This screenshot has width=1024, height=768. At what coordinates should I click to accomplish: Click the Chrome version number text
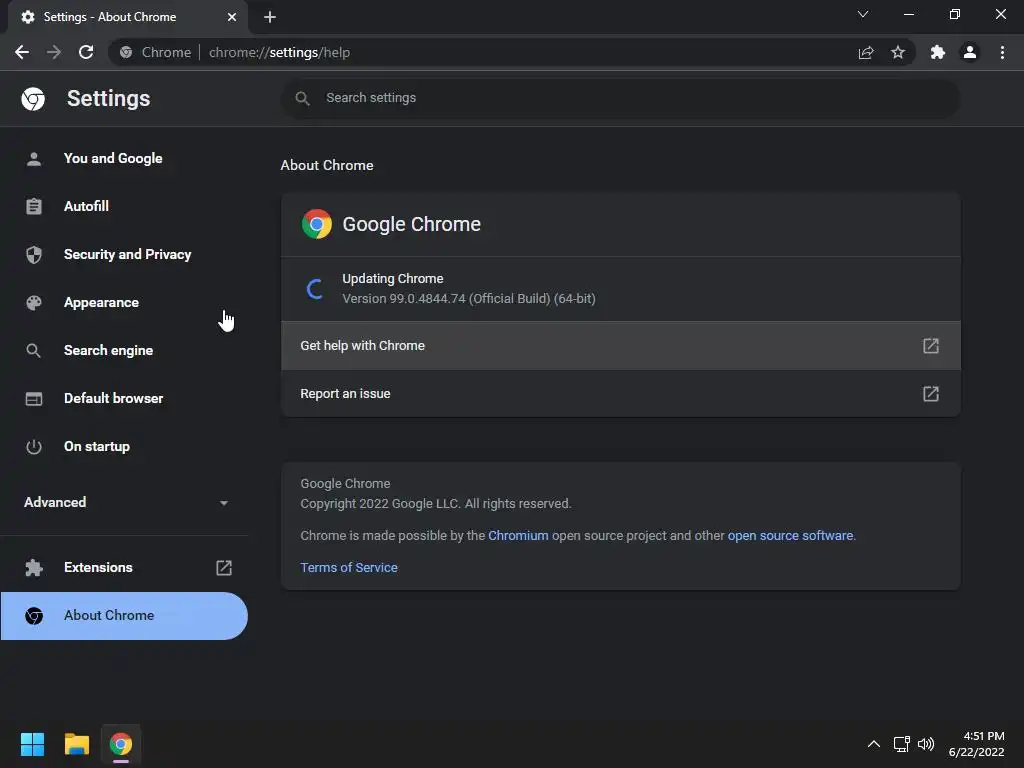[x=469, y=298]
